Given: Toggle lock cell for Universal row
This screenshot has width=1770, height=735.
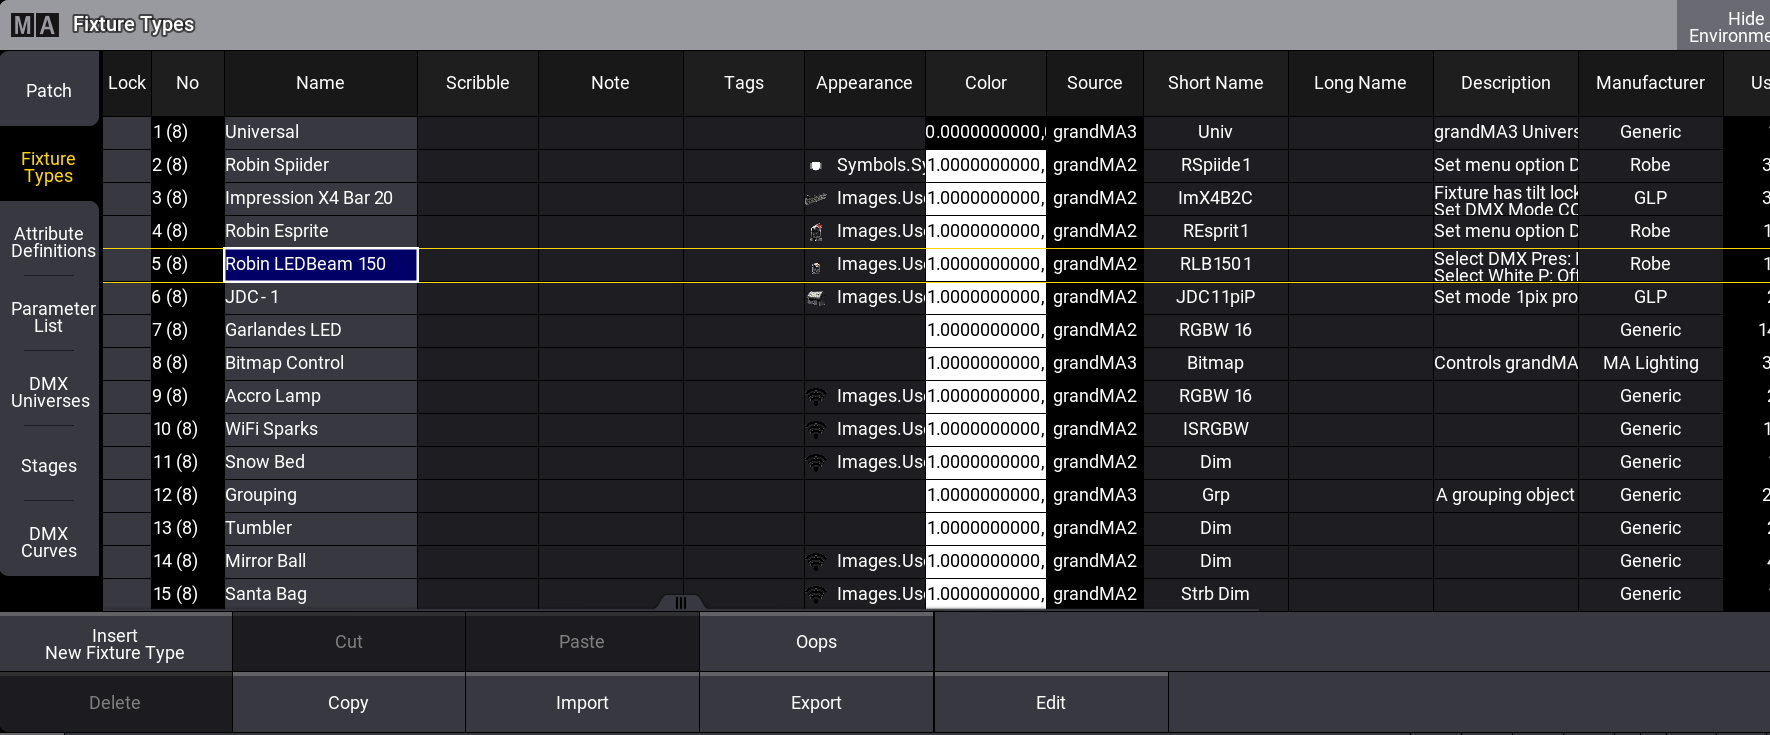Looking at the screenshot, I should [x=126, y=132].
